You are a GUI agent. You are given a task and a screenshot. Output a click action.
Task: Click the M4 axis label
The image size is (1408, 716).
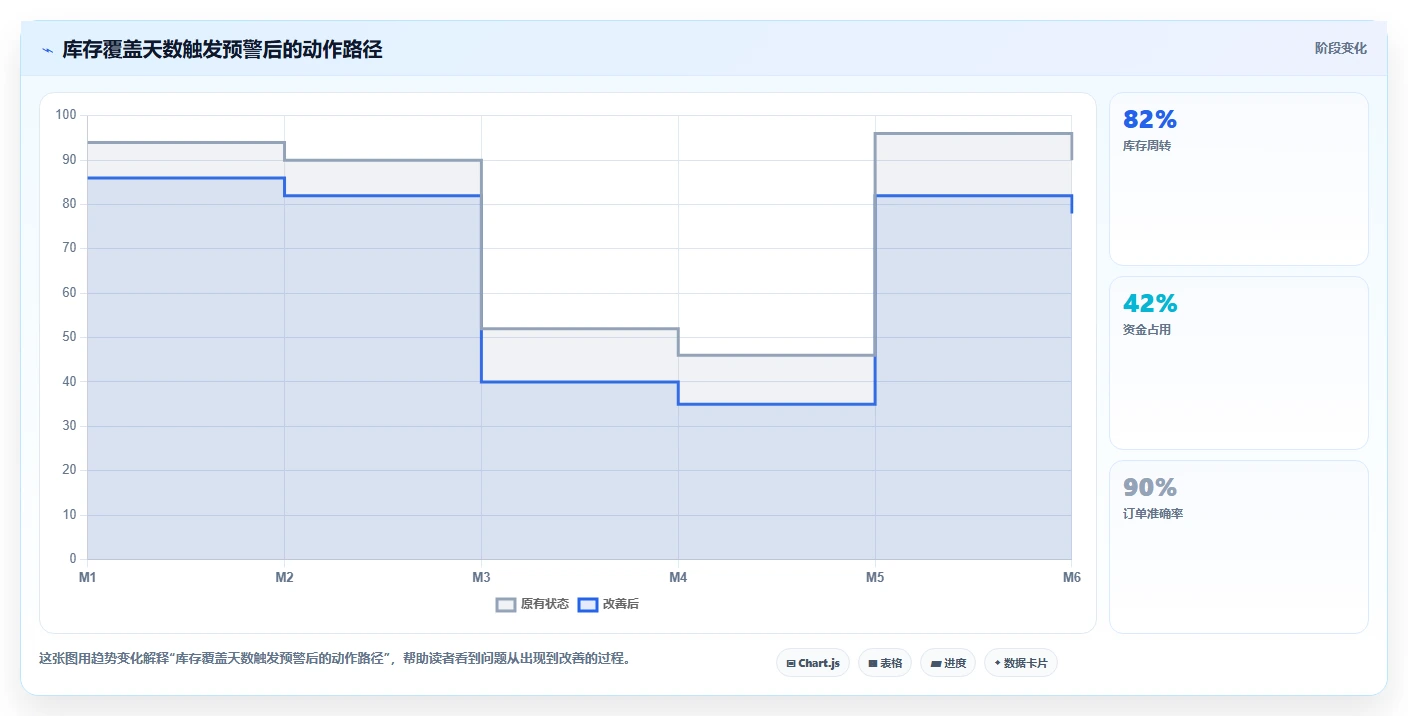tap(678, 577)
